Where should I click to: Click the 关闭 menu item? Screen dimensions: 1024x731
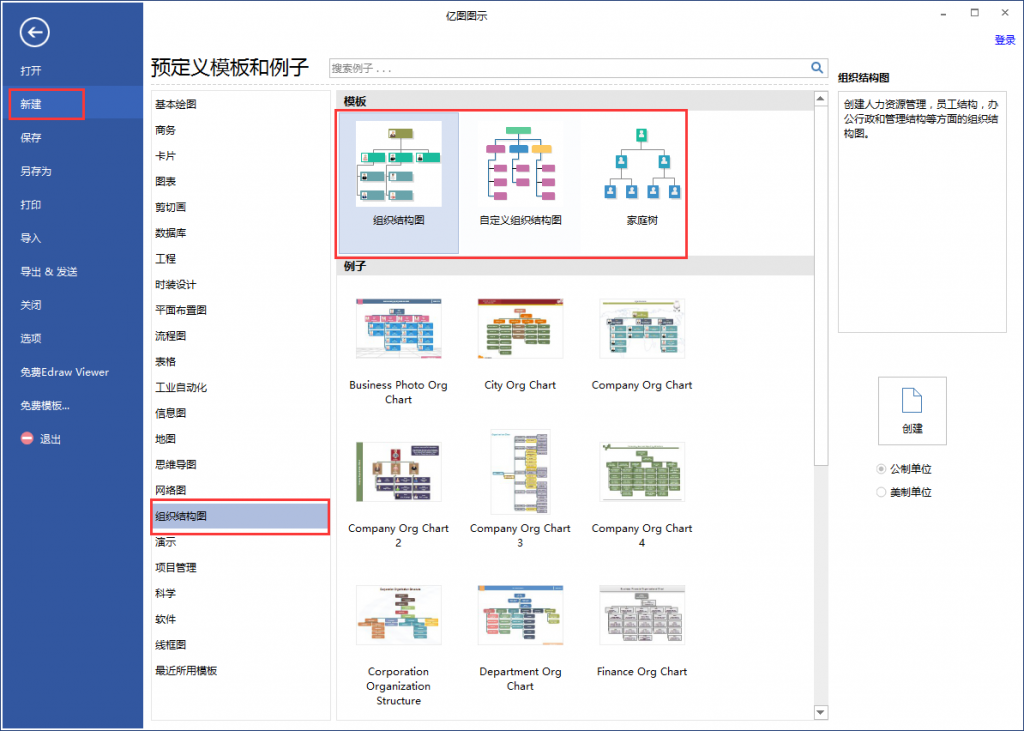click(x=31, y=305)
